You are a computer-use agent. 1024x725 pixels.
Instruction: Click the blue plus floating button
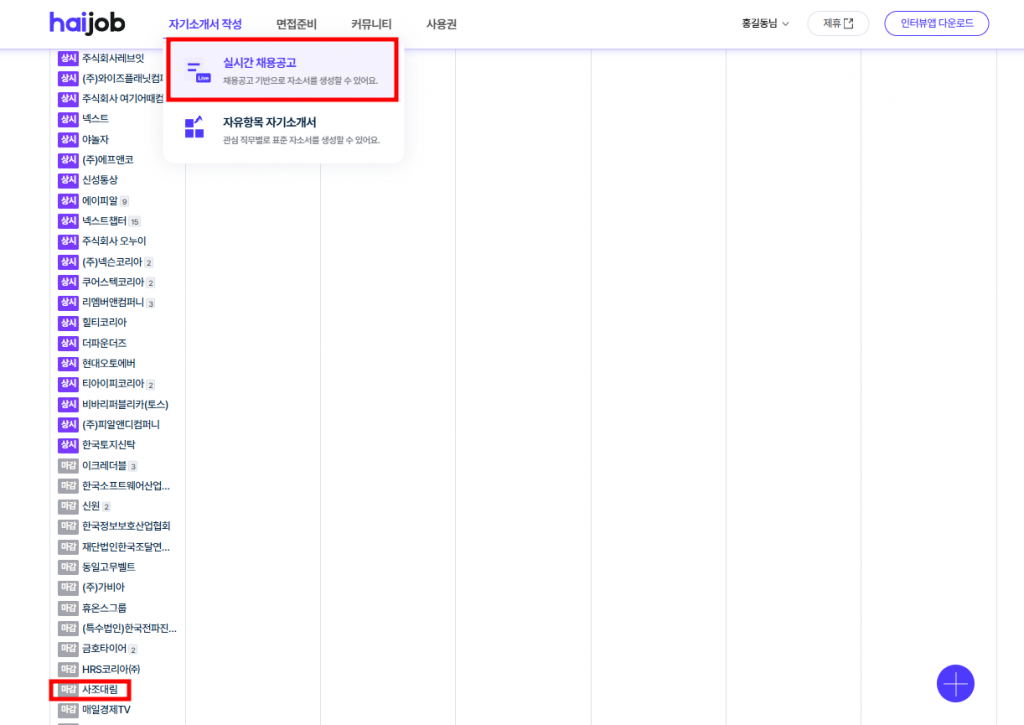click(x=955, y=683)
